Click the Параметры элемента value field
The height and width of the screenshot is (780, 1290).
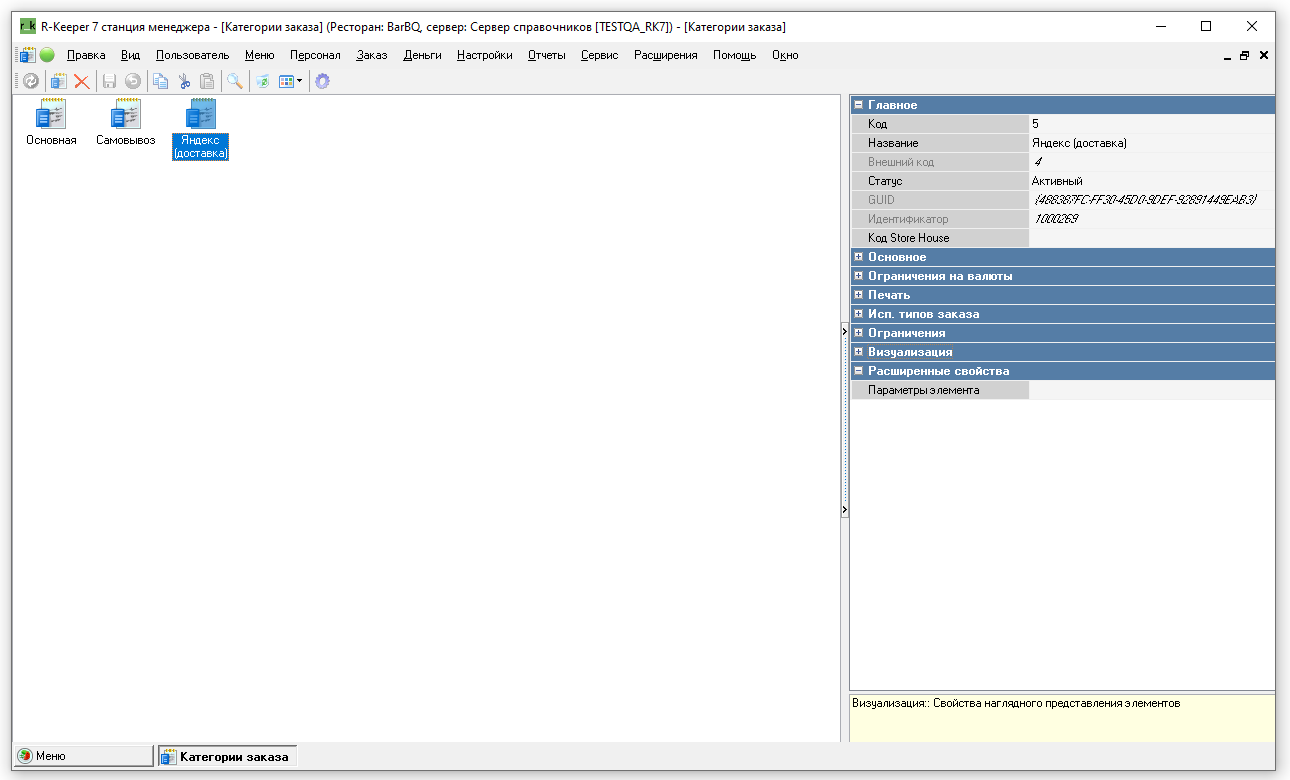point(1152,390)
